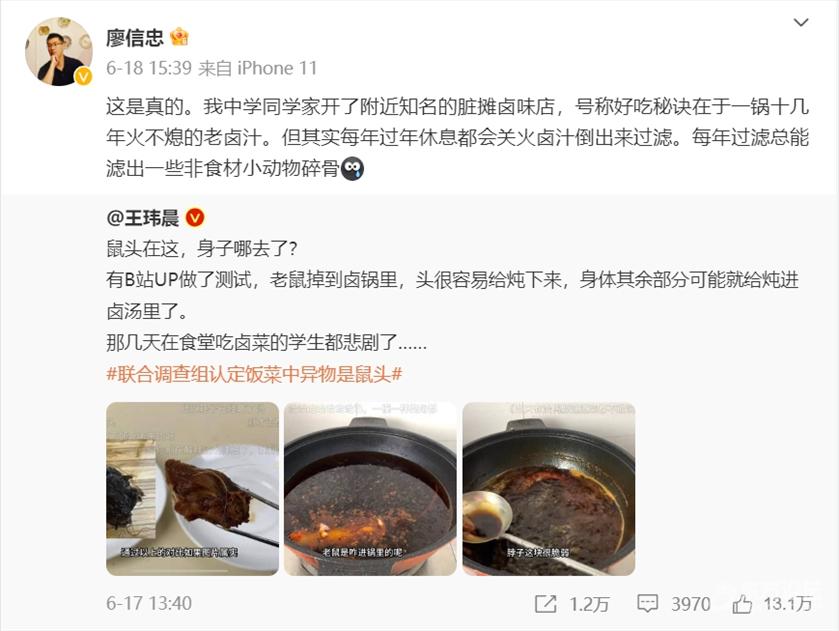The width and height of the screenshot is (839, 631).
Task: Click the post time 6-18 15:39
Action: click(149, 68)
